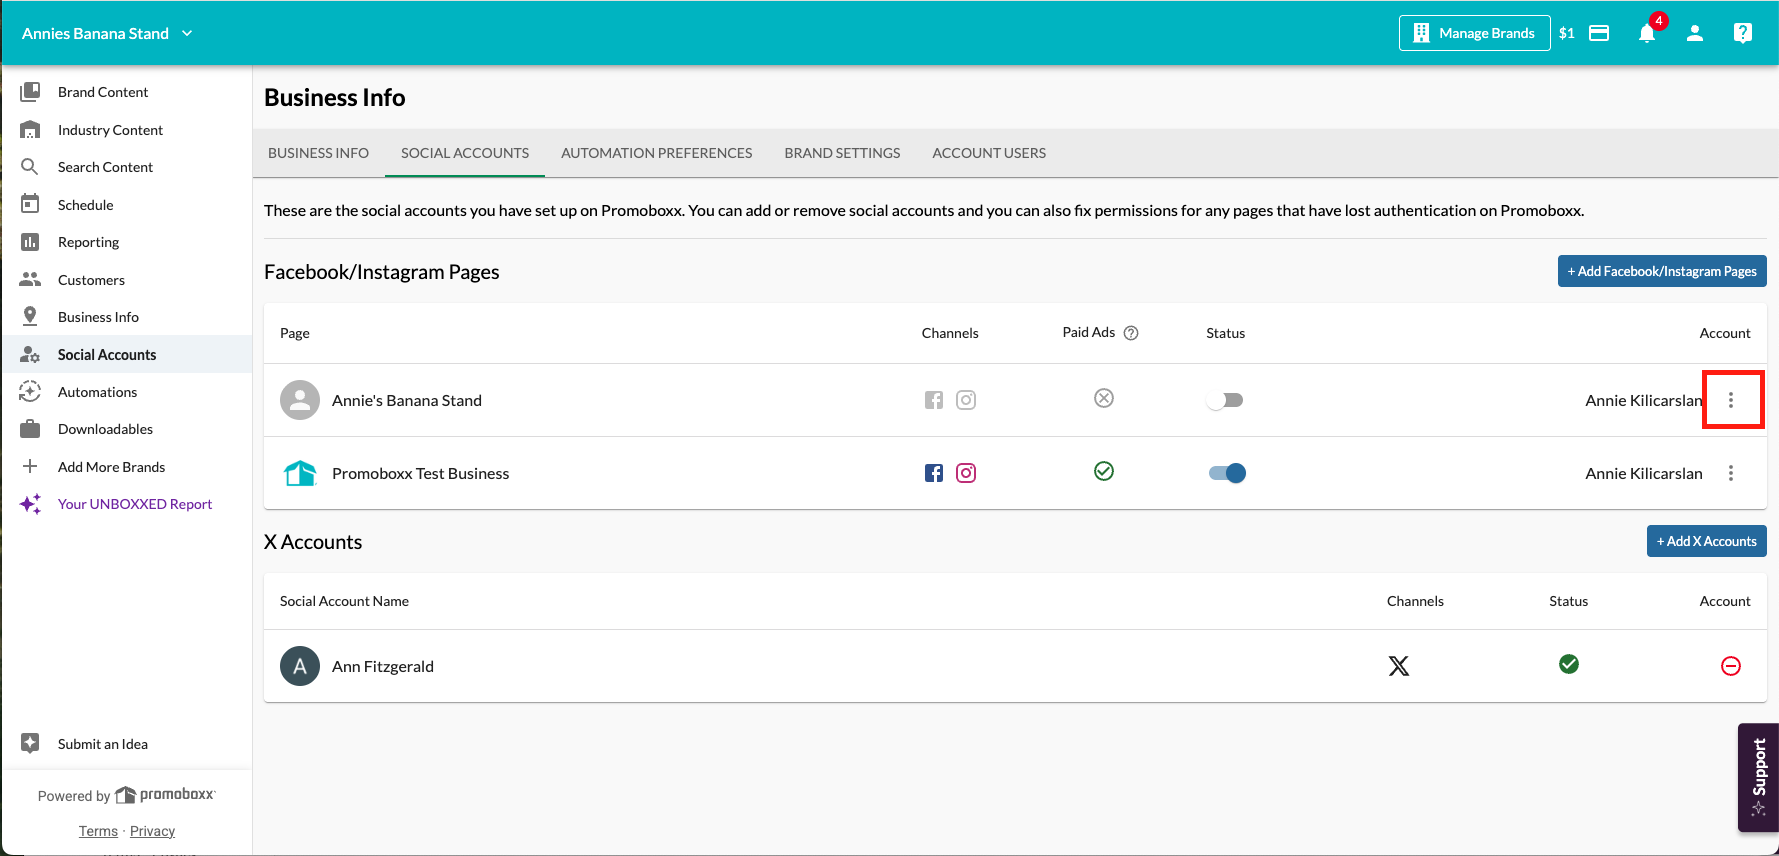Open the Brand Settings tab
Image resolution: width=1779 pixels, height=856 pixels.
pos(842,153)
